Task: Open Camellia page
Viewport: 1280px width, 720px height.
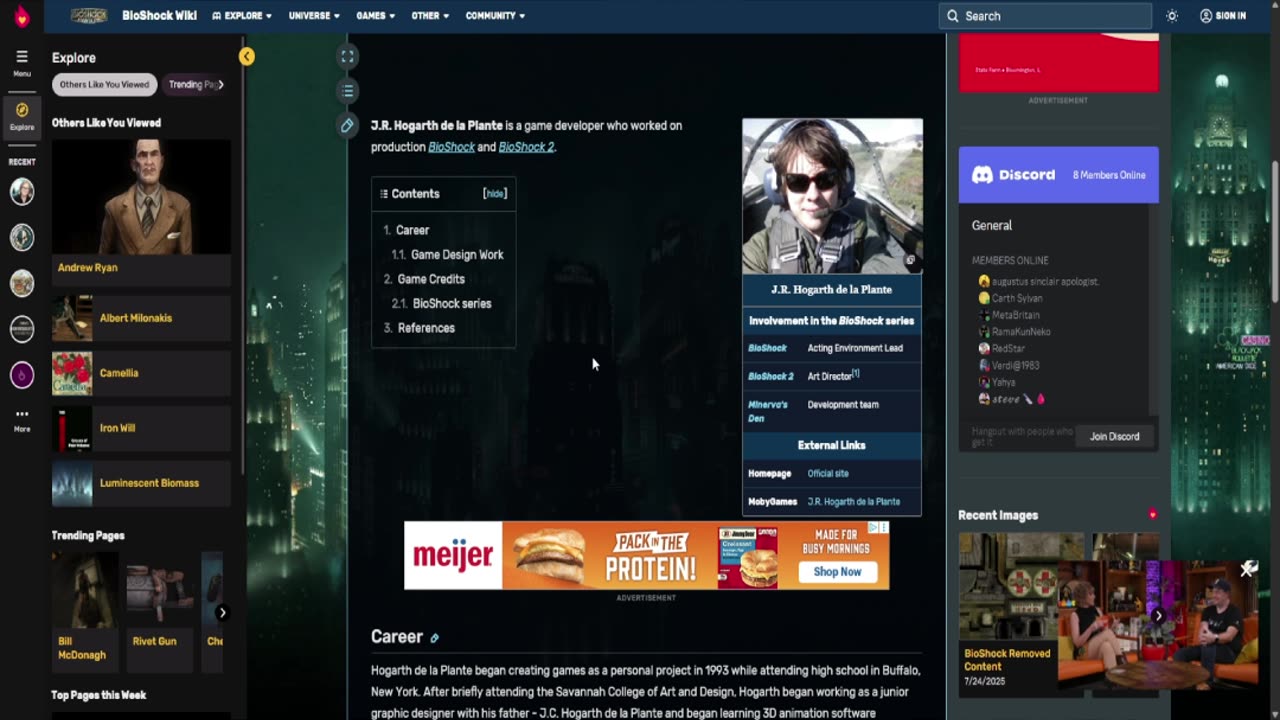Action: [141, 373]
